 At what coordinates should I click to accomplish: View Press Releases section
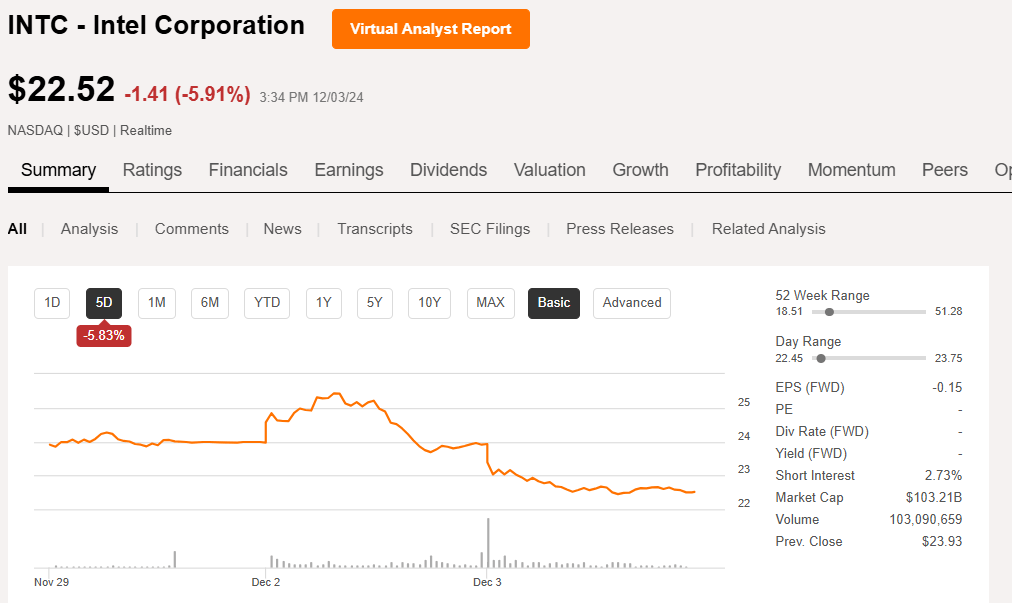coord(619,229)
